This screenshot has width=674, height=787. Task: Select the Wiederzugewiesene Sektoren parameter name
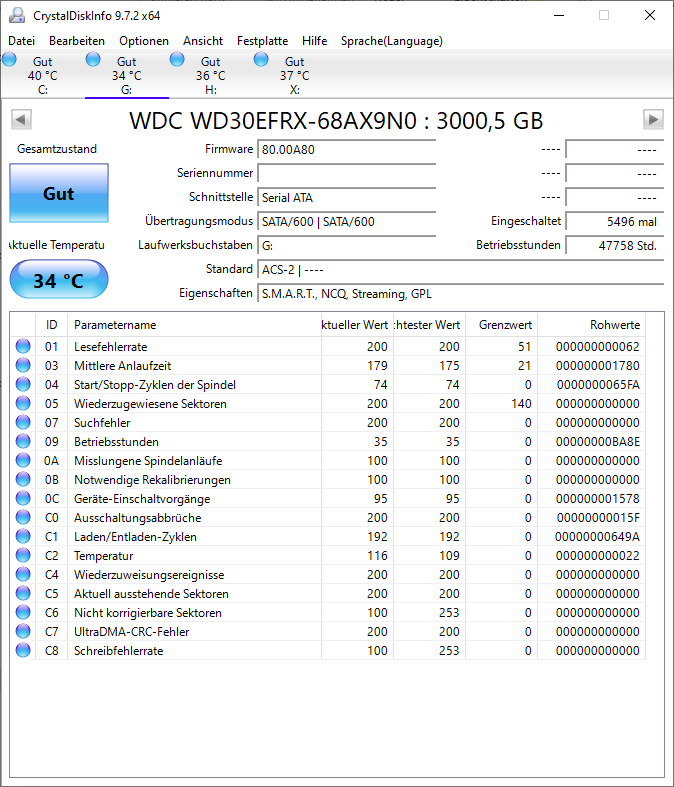click(x=150, y=404)
